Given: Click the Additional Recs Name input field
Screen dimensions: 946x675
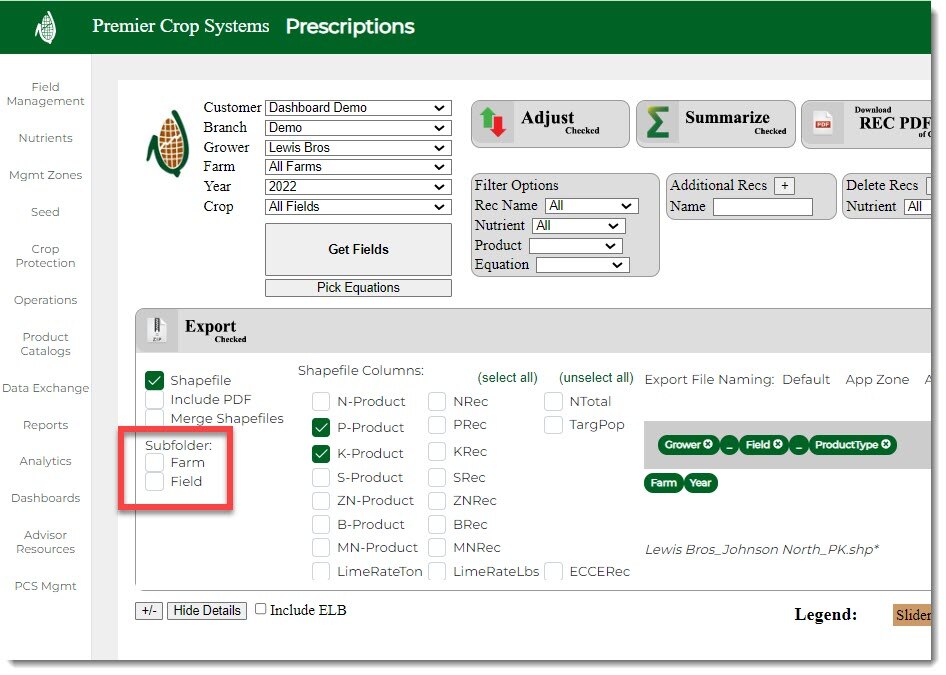Looking at the screenshot, I should coord(762,207).
